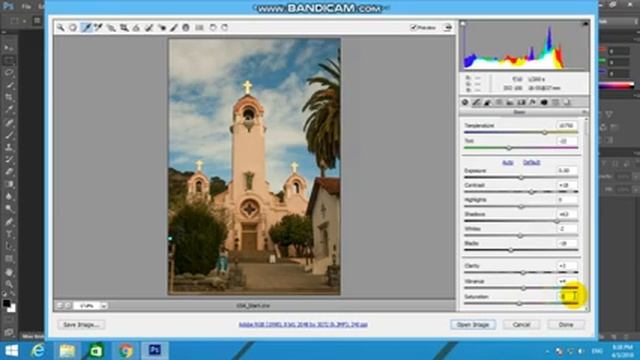The width and height of the screenshot is (640, 360).
Task: Click the zoom in plus button
Action: click(68, 306)
